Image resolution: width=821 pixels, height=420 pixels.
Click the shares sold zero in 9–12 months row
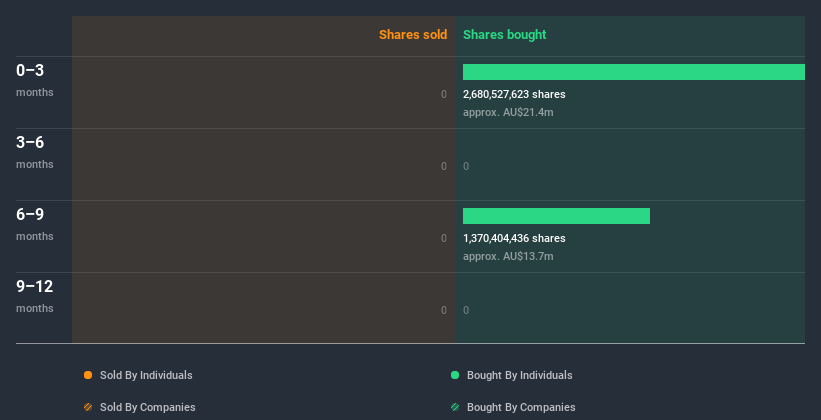[444, 310]
